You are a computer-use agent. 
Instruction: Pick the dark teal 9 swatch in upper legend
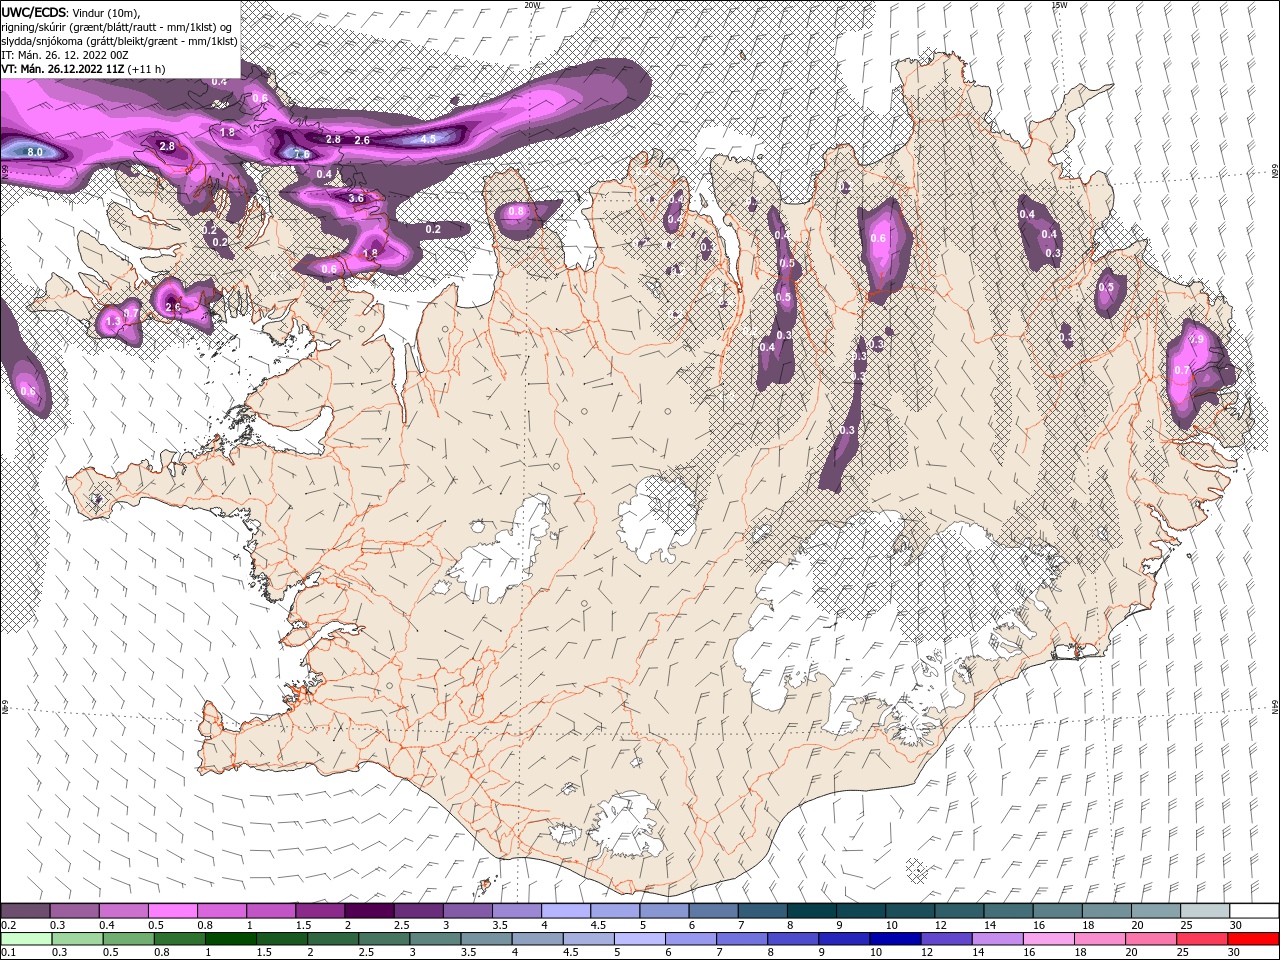coord(861,911)
